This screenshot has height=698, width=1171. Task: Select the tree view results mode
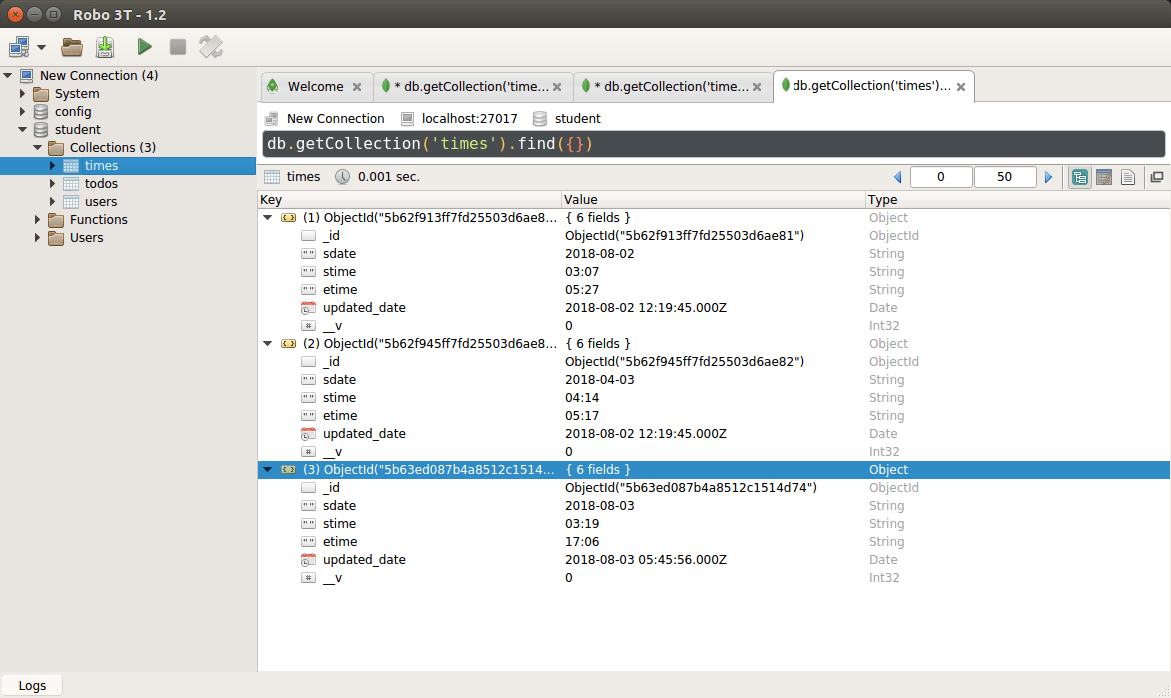tap(1079, 176)
